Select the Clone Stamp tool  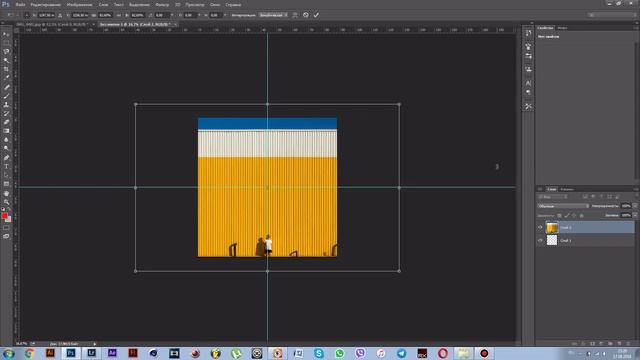[x=6, y=104]
